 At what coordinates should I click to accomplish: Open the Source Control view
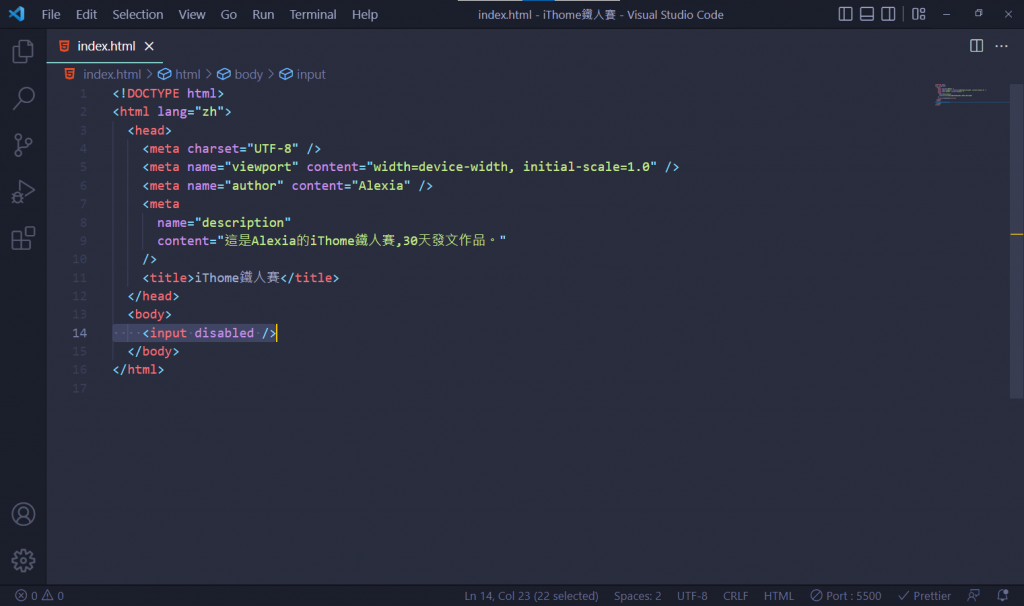coord(23,145)
